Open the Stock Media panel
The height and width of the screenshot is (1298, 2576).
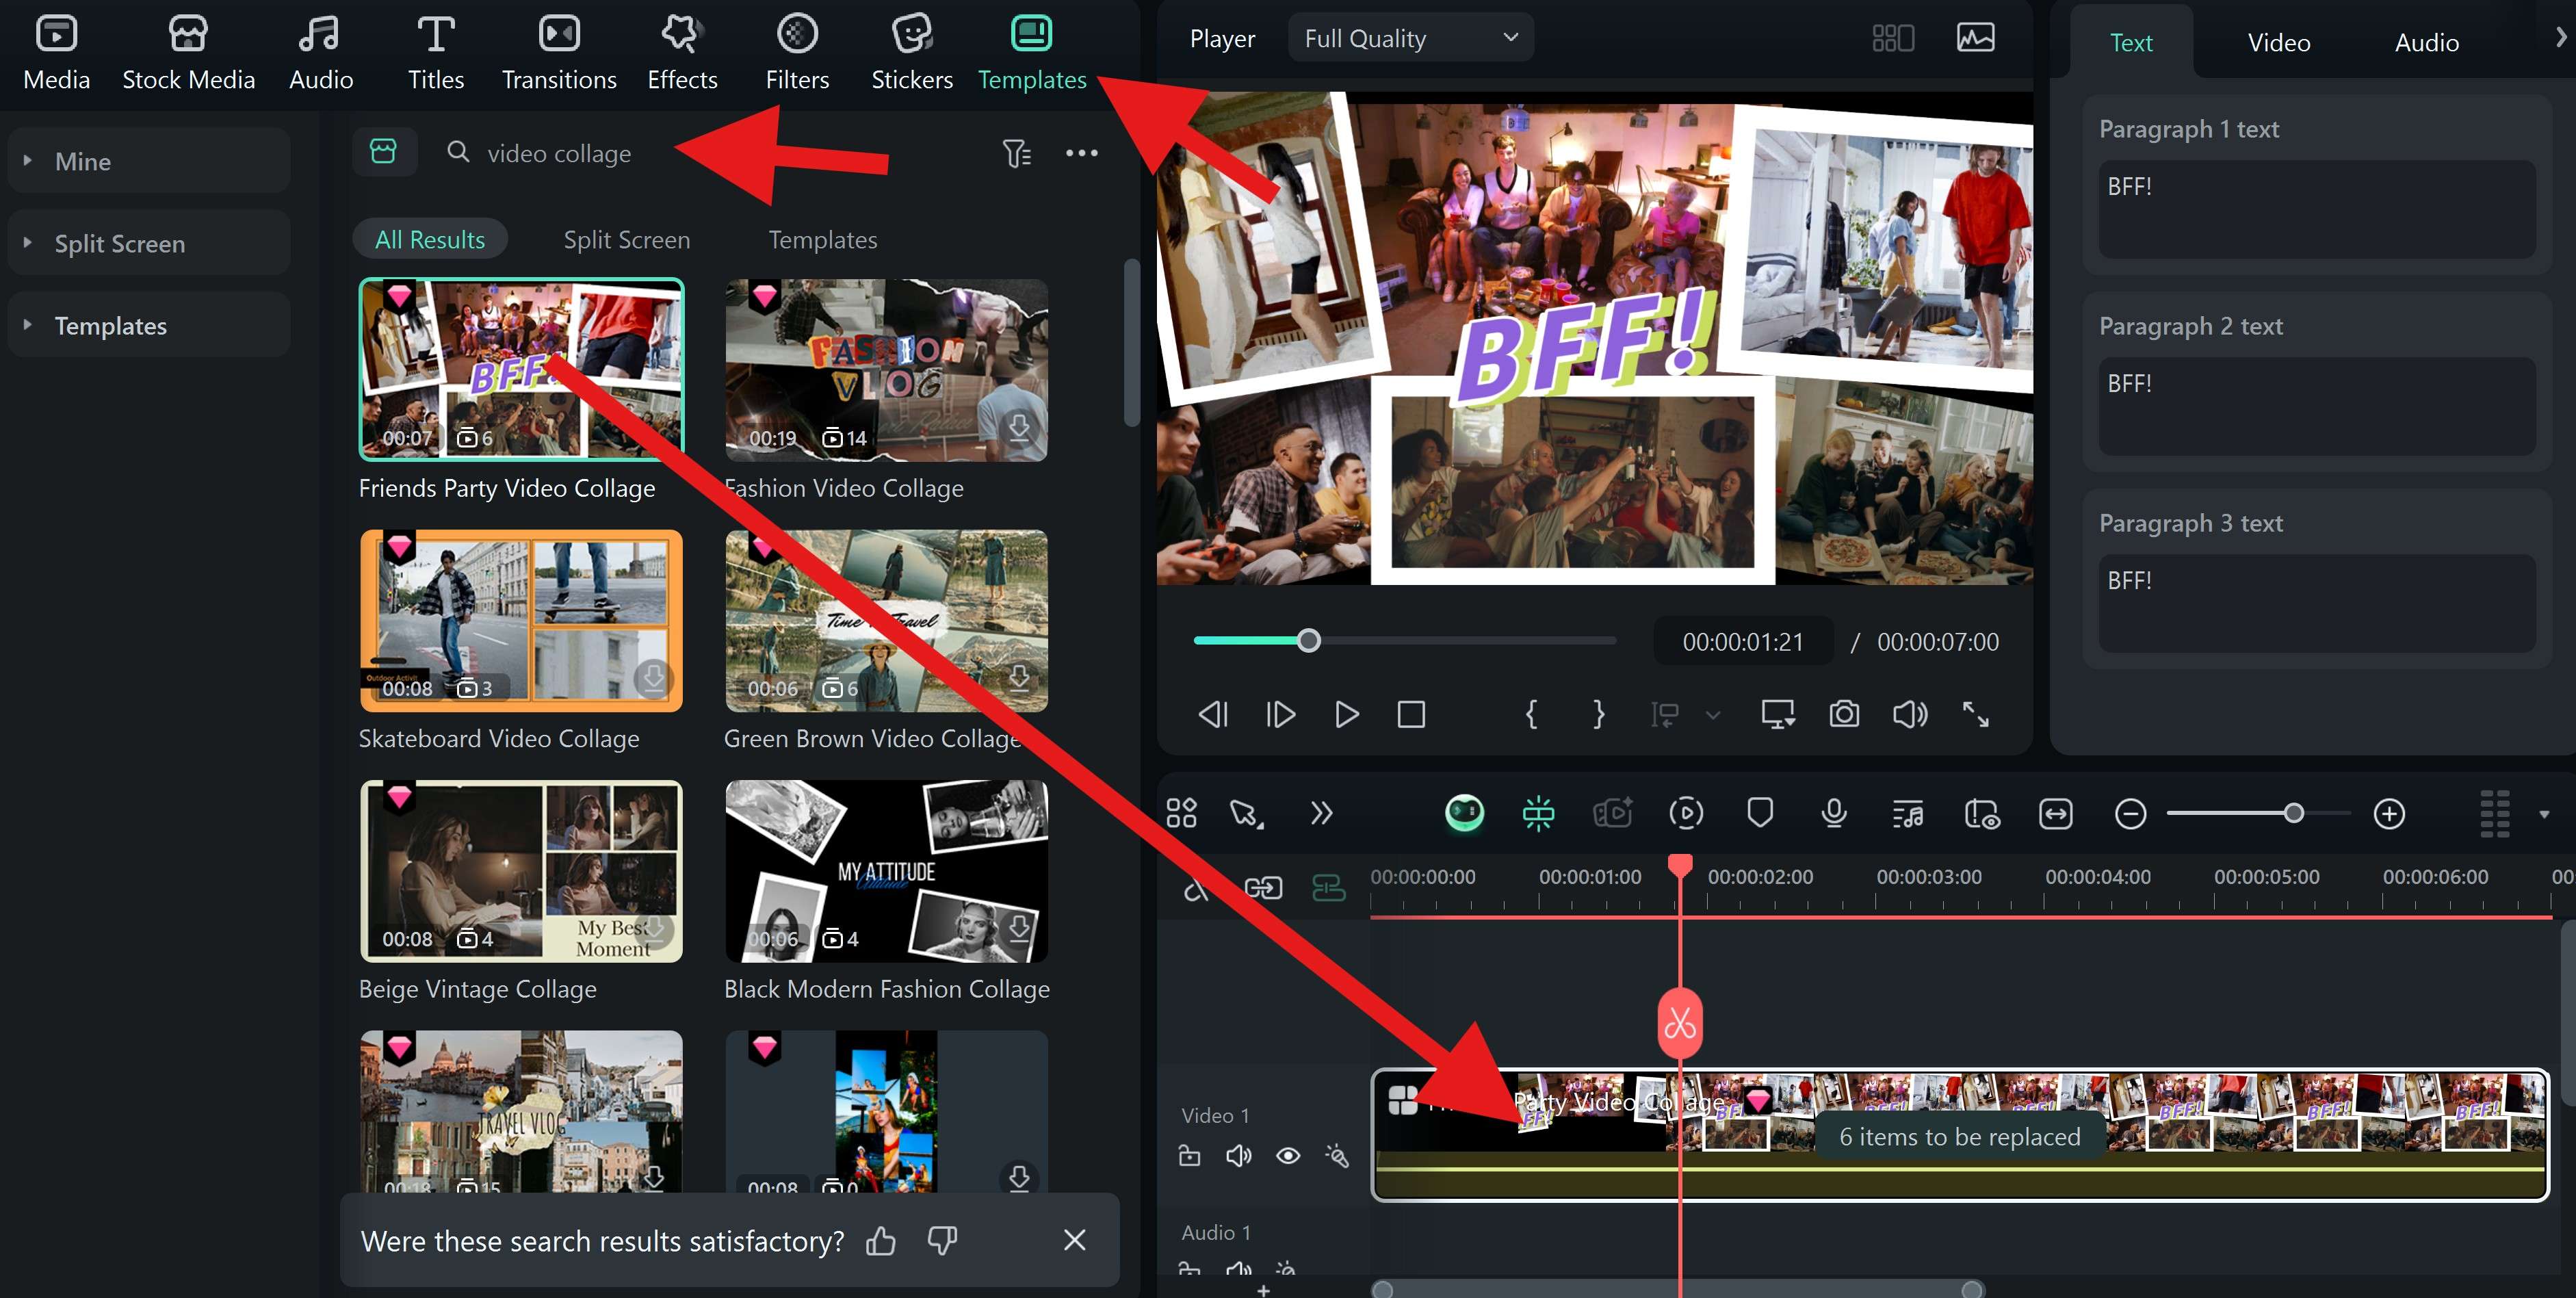[188, 53]
